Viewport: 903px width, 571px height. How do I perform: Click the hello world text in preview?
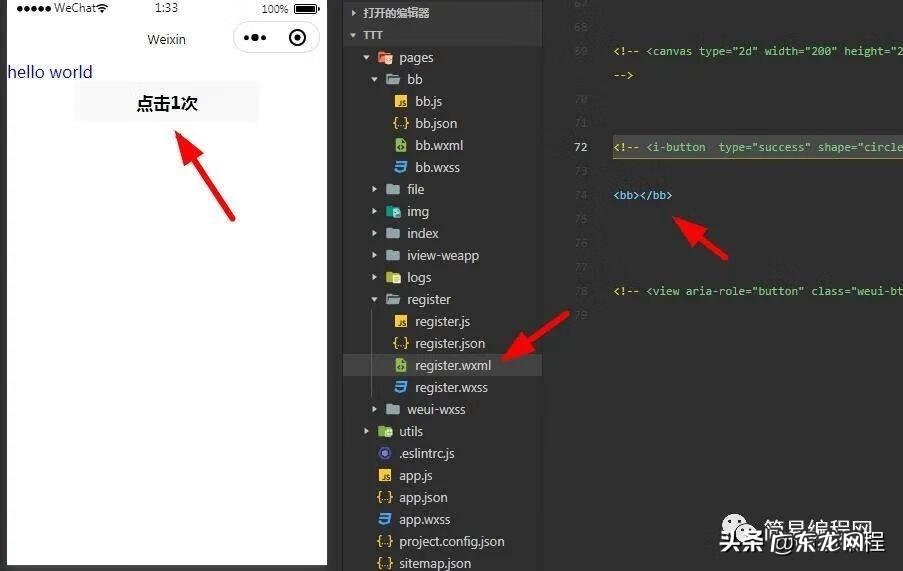[x=50, y=72]
